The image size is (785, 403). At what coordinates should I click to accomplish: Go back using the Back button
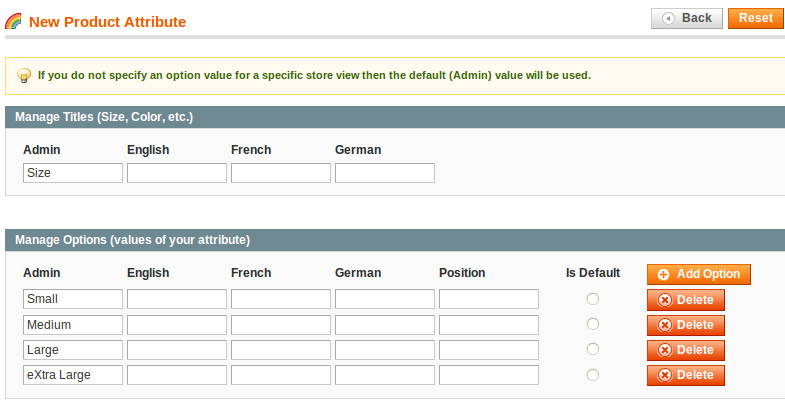point(686,19)
